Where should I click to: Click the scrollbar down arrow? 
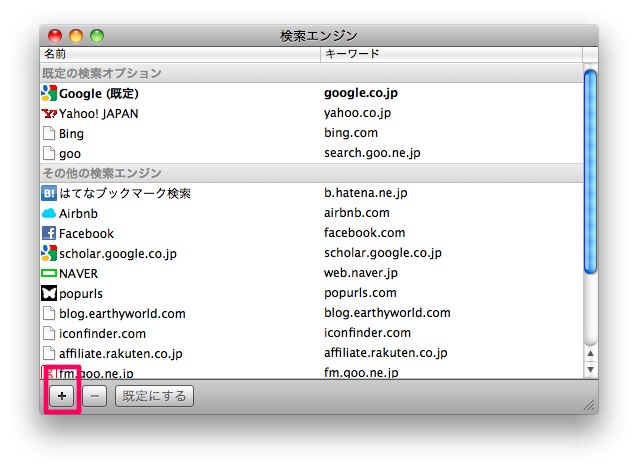click(590, 370)
